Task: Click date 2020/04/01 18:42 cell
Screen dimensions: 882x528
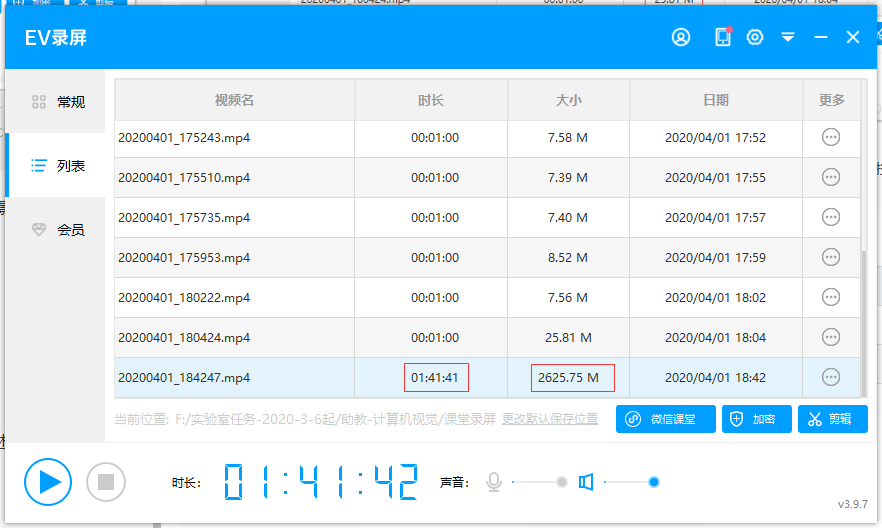Action: pos(716,377)
